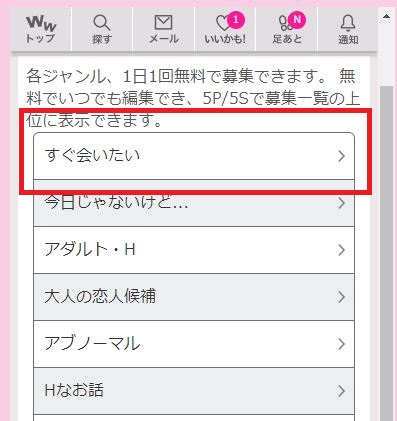The width and height of the screenshot is (397, 421).
Task: Click the chevron arrow on すぐ会いたい
Action: (341, 156)
